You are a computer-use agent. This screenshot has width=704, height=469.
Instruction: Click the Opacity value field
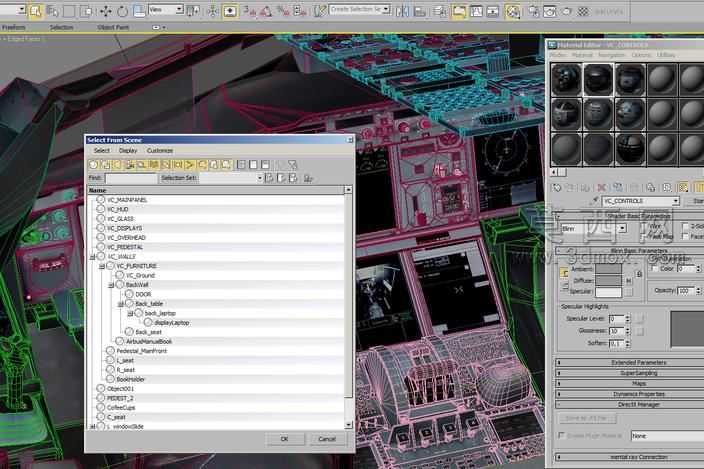686,291
